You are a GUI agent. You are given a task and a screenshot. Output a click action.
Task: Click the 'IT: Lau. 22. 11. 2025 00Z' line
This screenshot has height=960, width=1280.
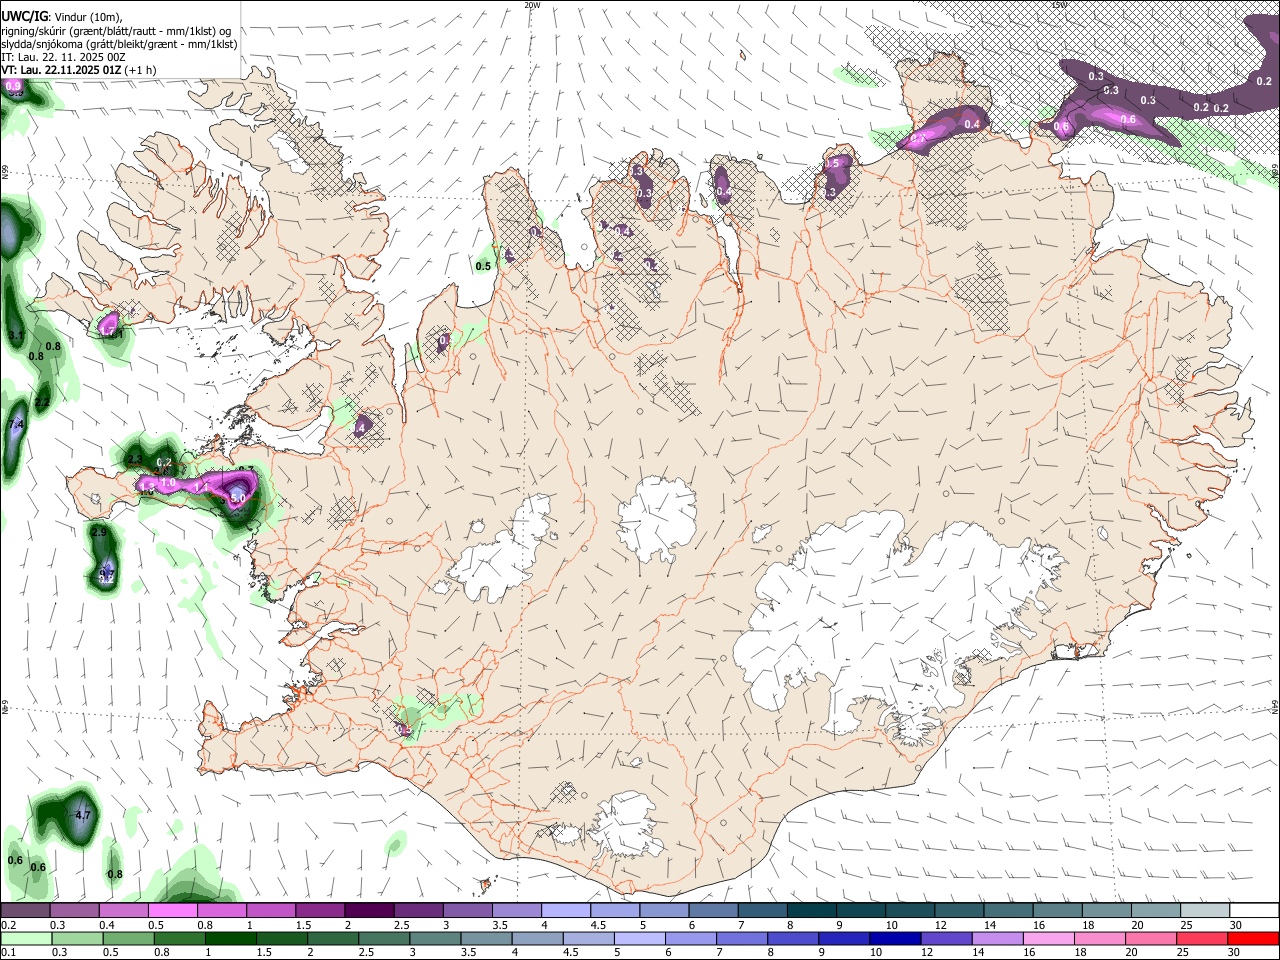pos(63,57)
